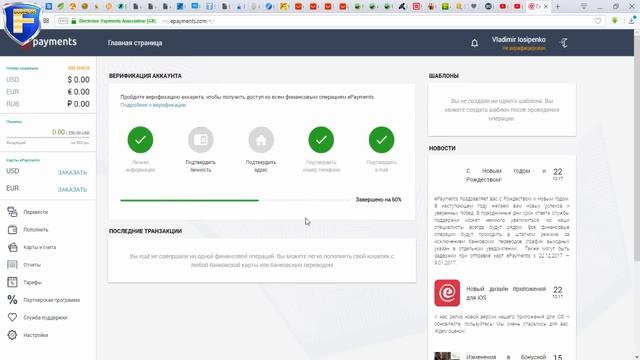Open the Новый дизайн приложений для iOS news title

click(x=506, y=293)
